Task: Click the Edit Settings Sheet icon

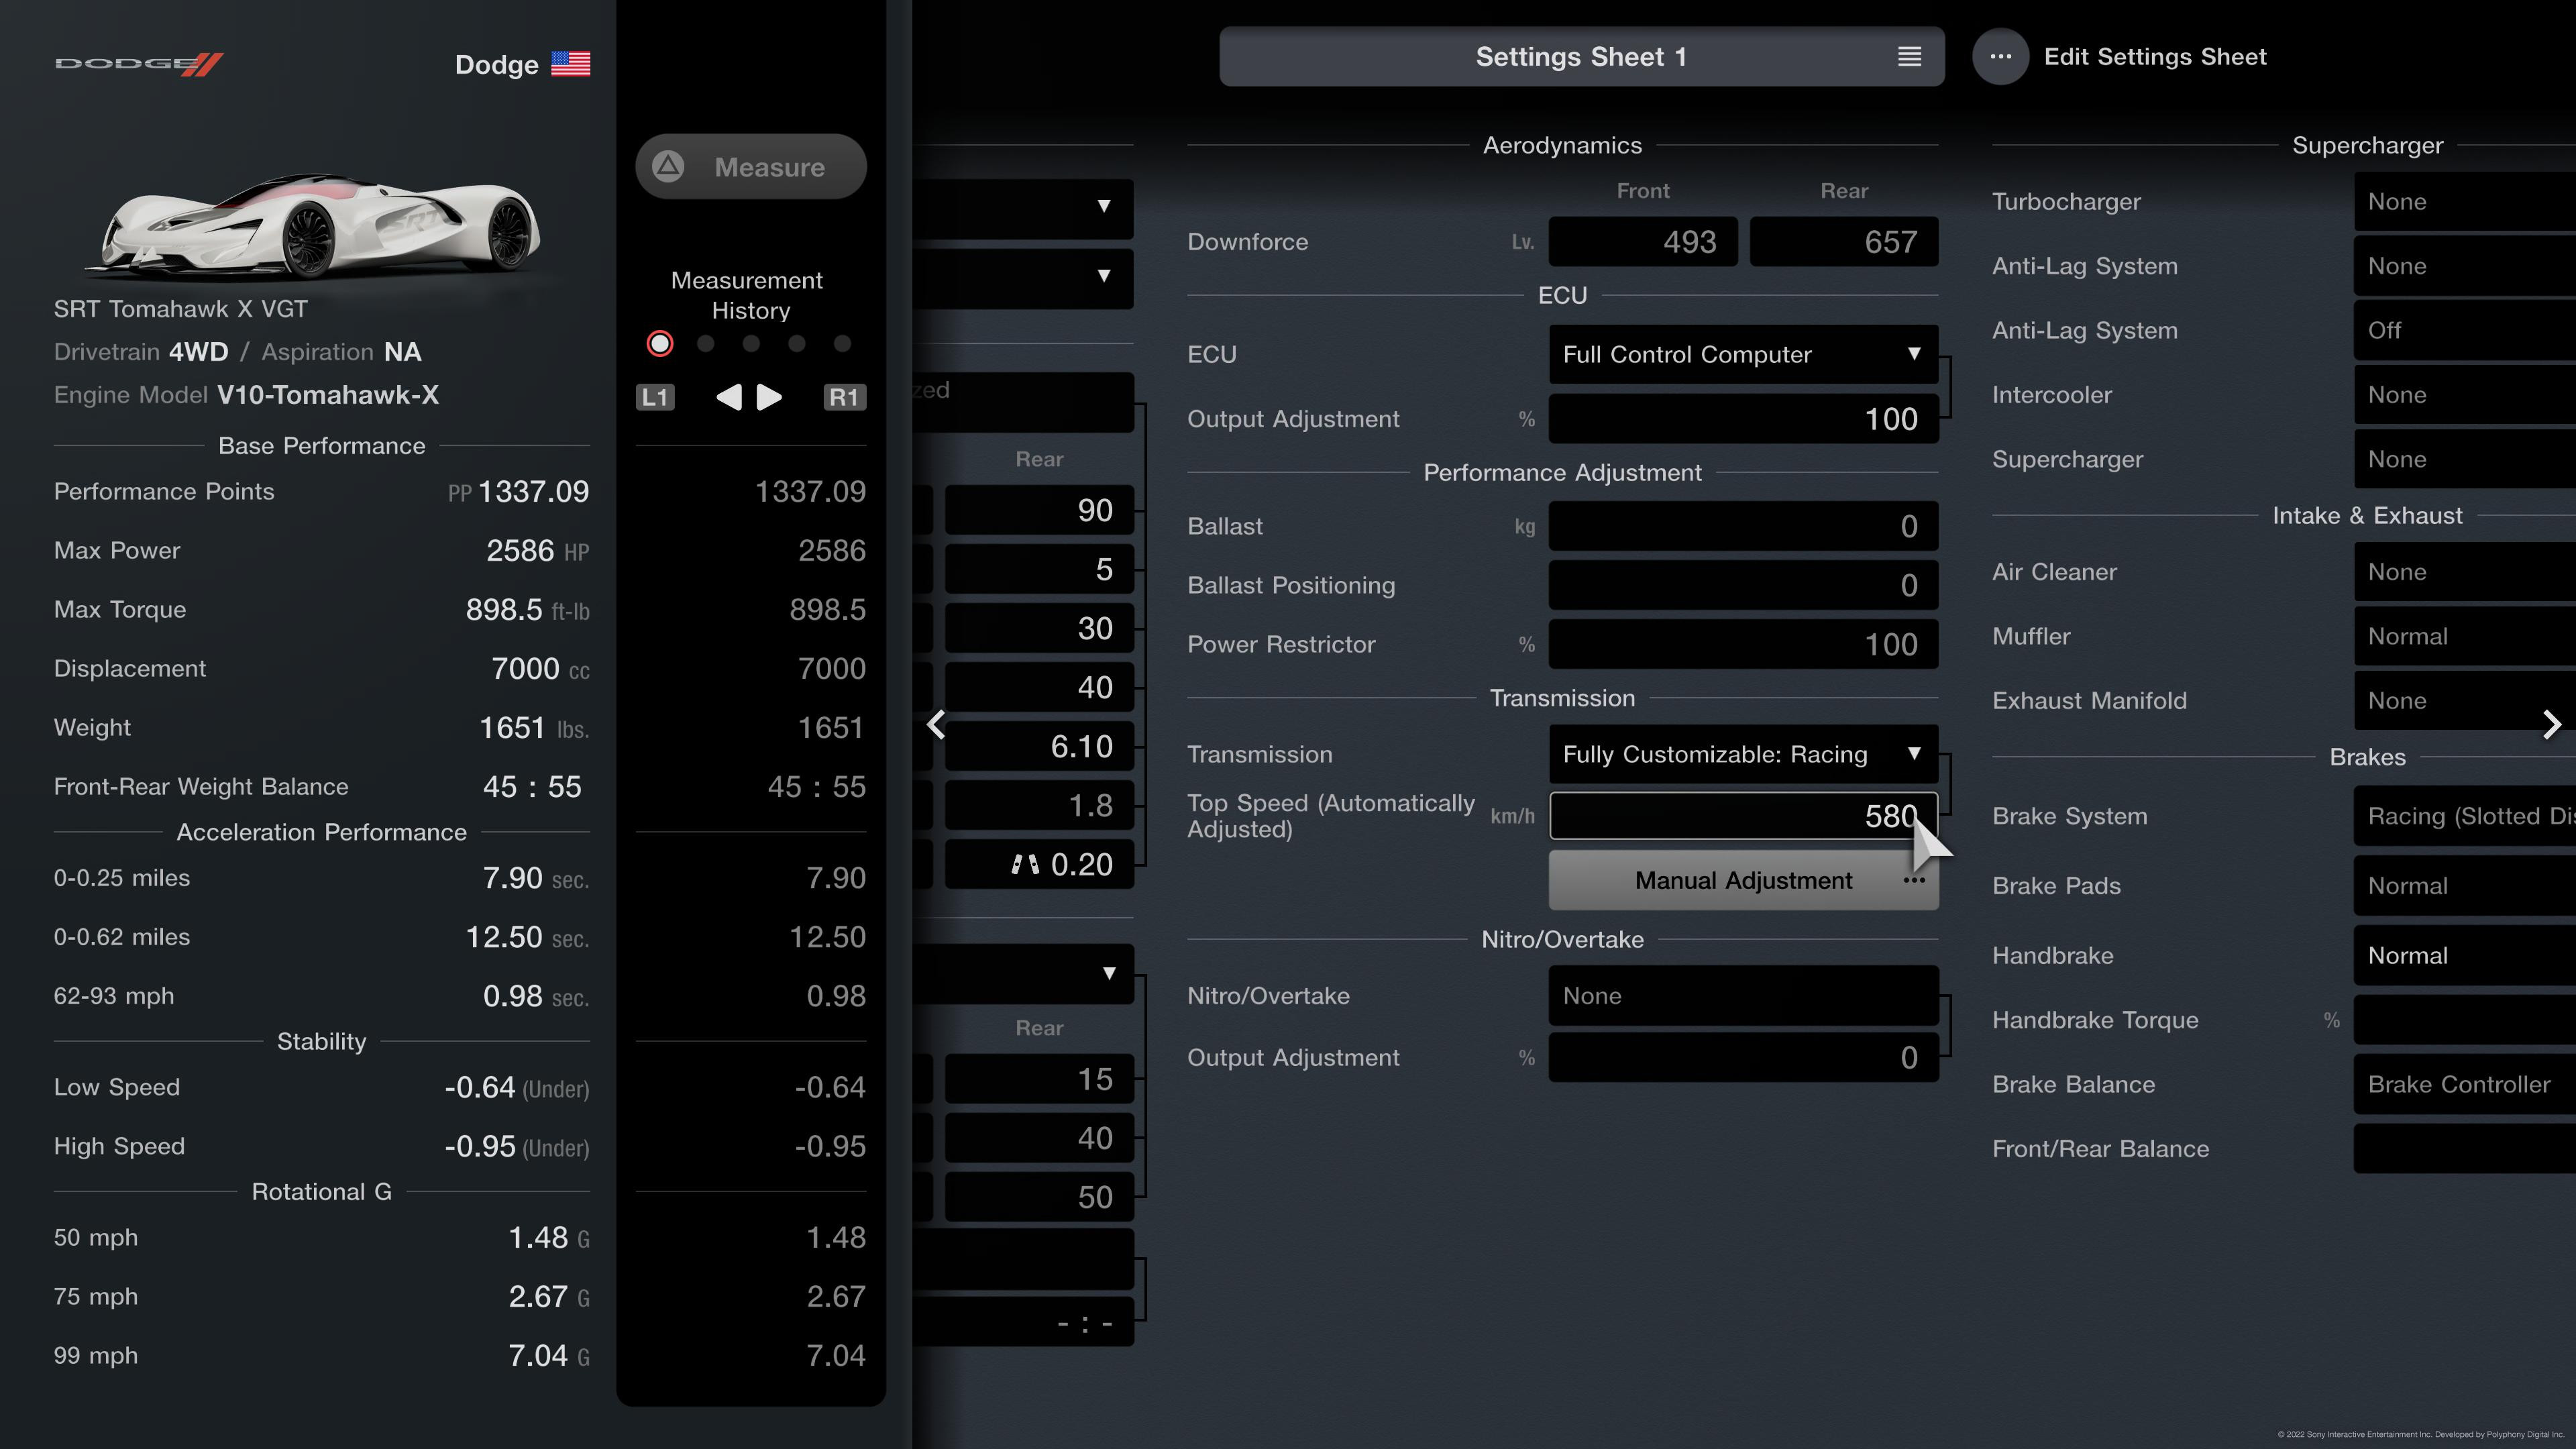Action: tap(2001, 56)
